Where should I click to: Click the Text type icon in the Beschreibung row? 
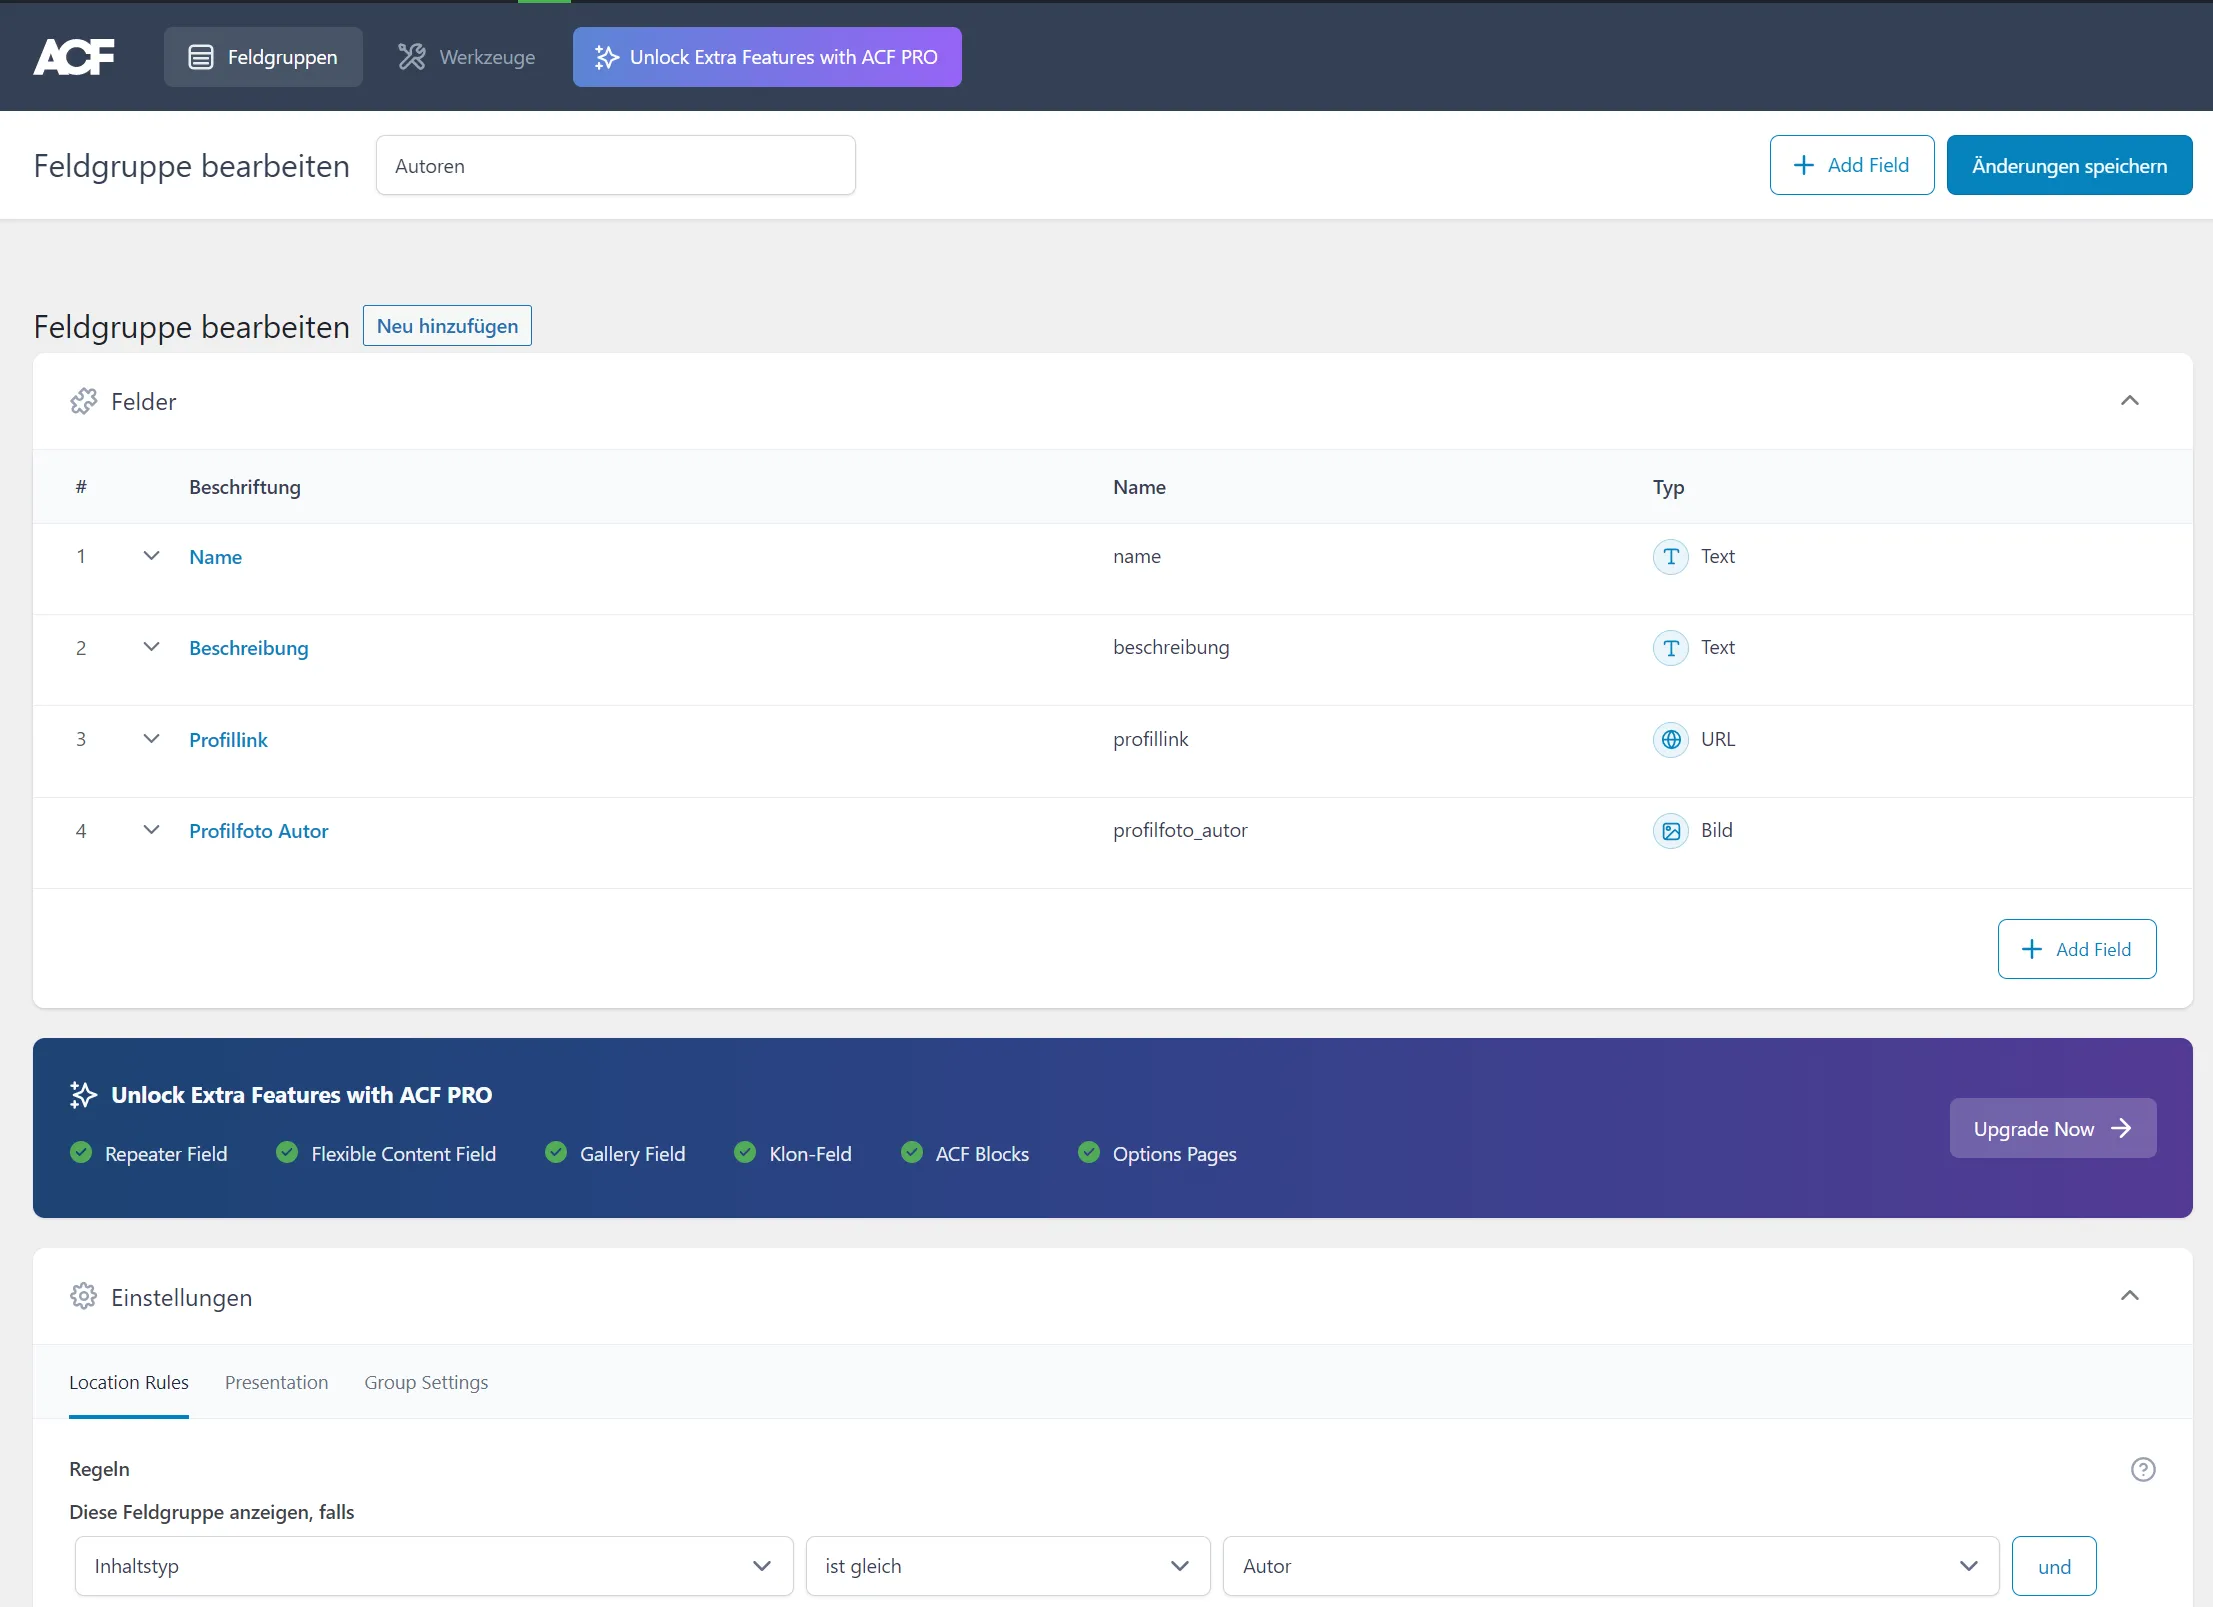[x=1670, y=648]
